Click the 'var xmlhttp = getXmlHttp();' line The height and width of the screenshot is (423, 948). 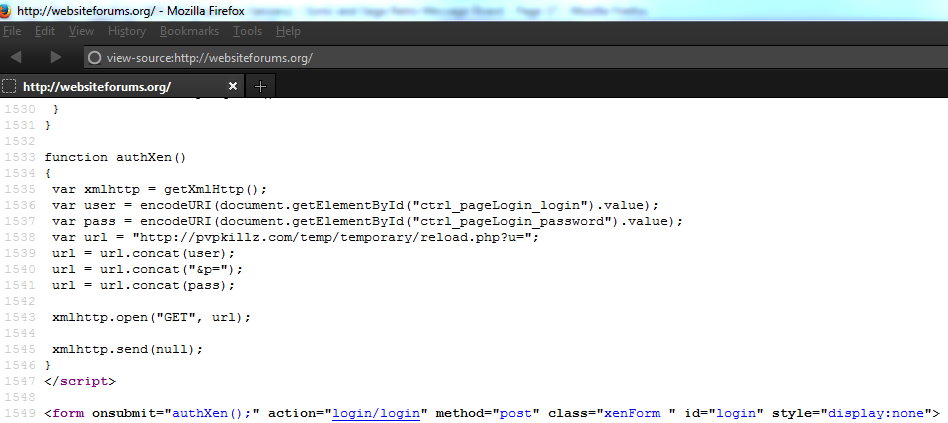coord(159,189)
